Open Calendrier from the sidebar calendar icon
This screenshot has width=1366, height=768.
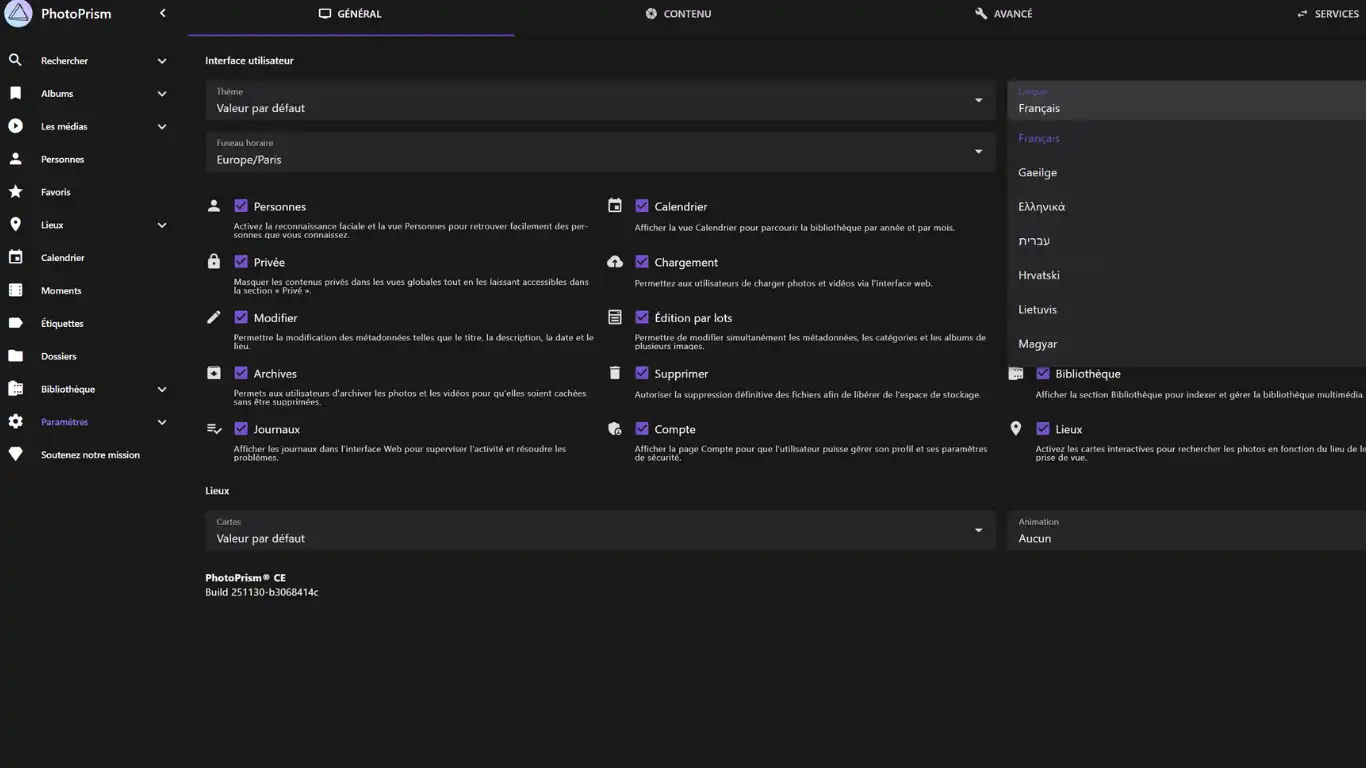click(15, 258)
